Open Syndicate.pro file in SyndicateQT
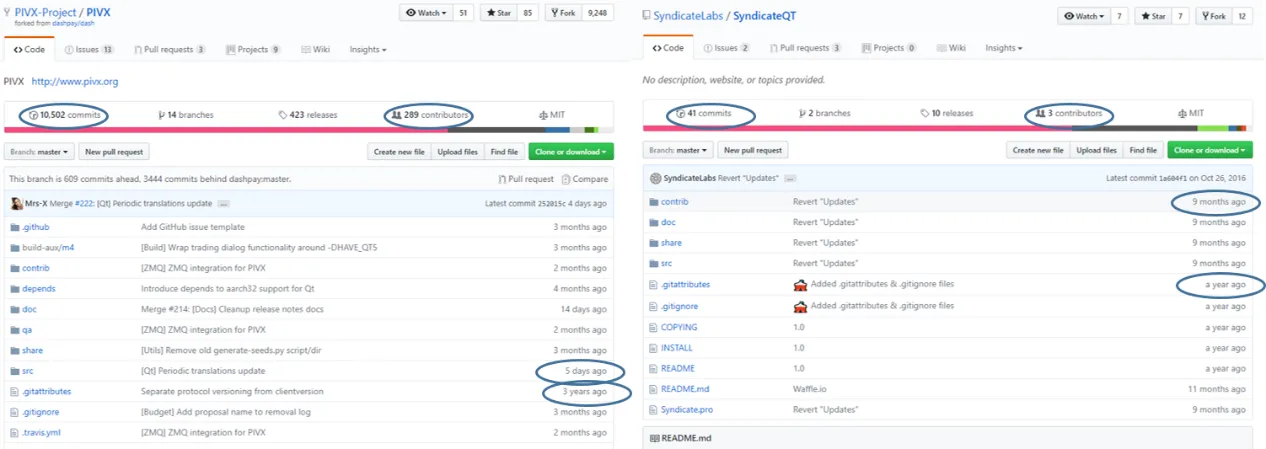This screenshot has width=1266, height=449. 687,410
